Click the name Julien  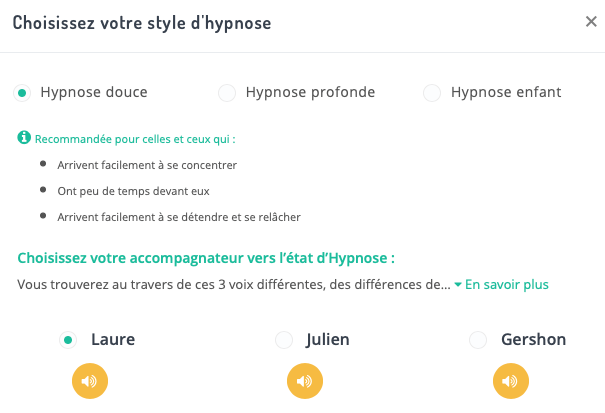coord(328,340)
